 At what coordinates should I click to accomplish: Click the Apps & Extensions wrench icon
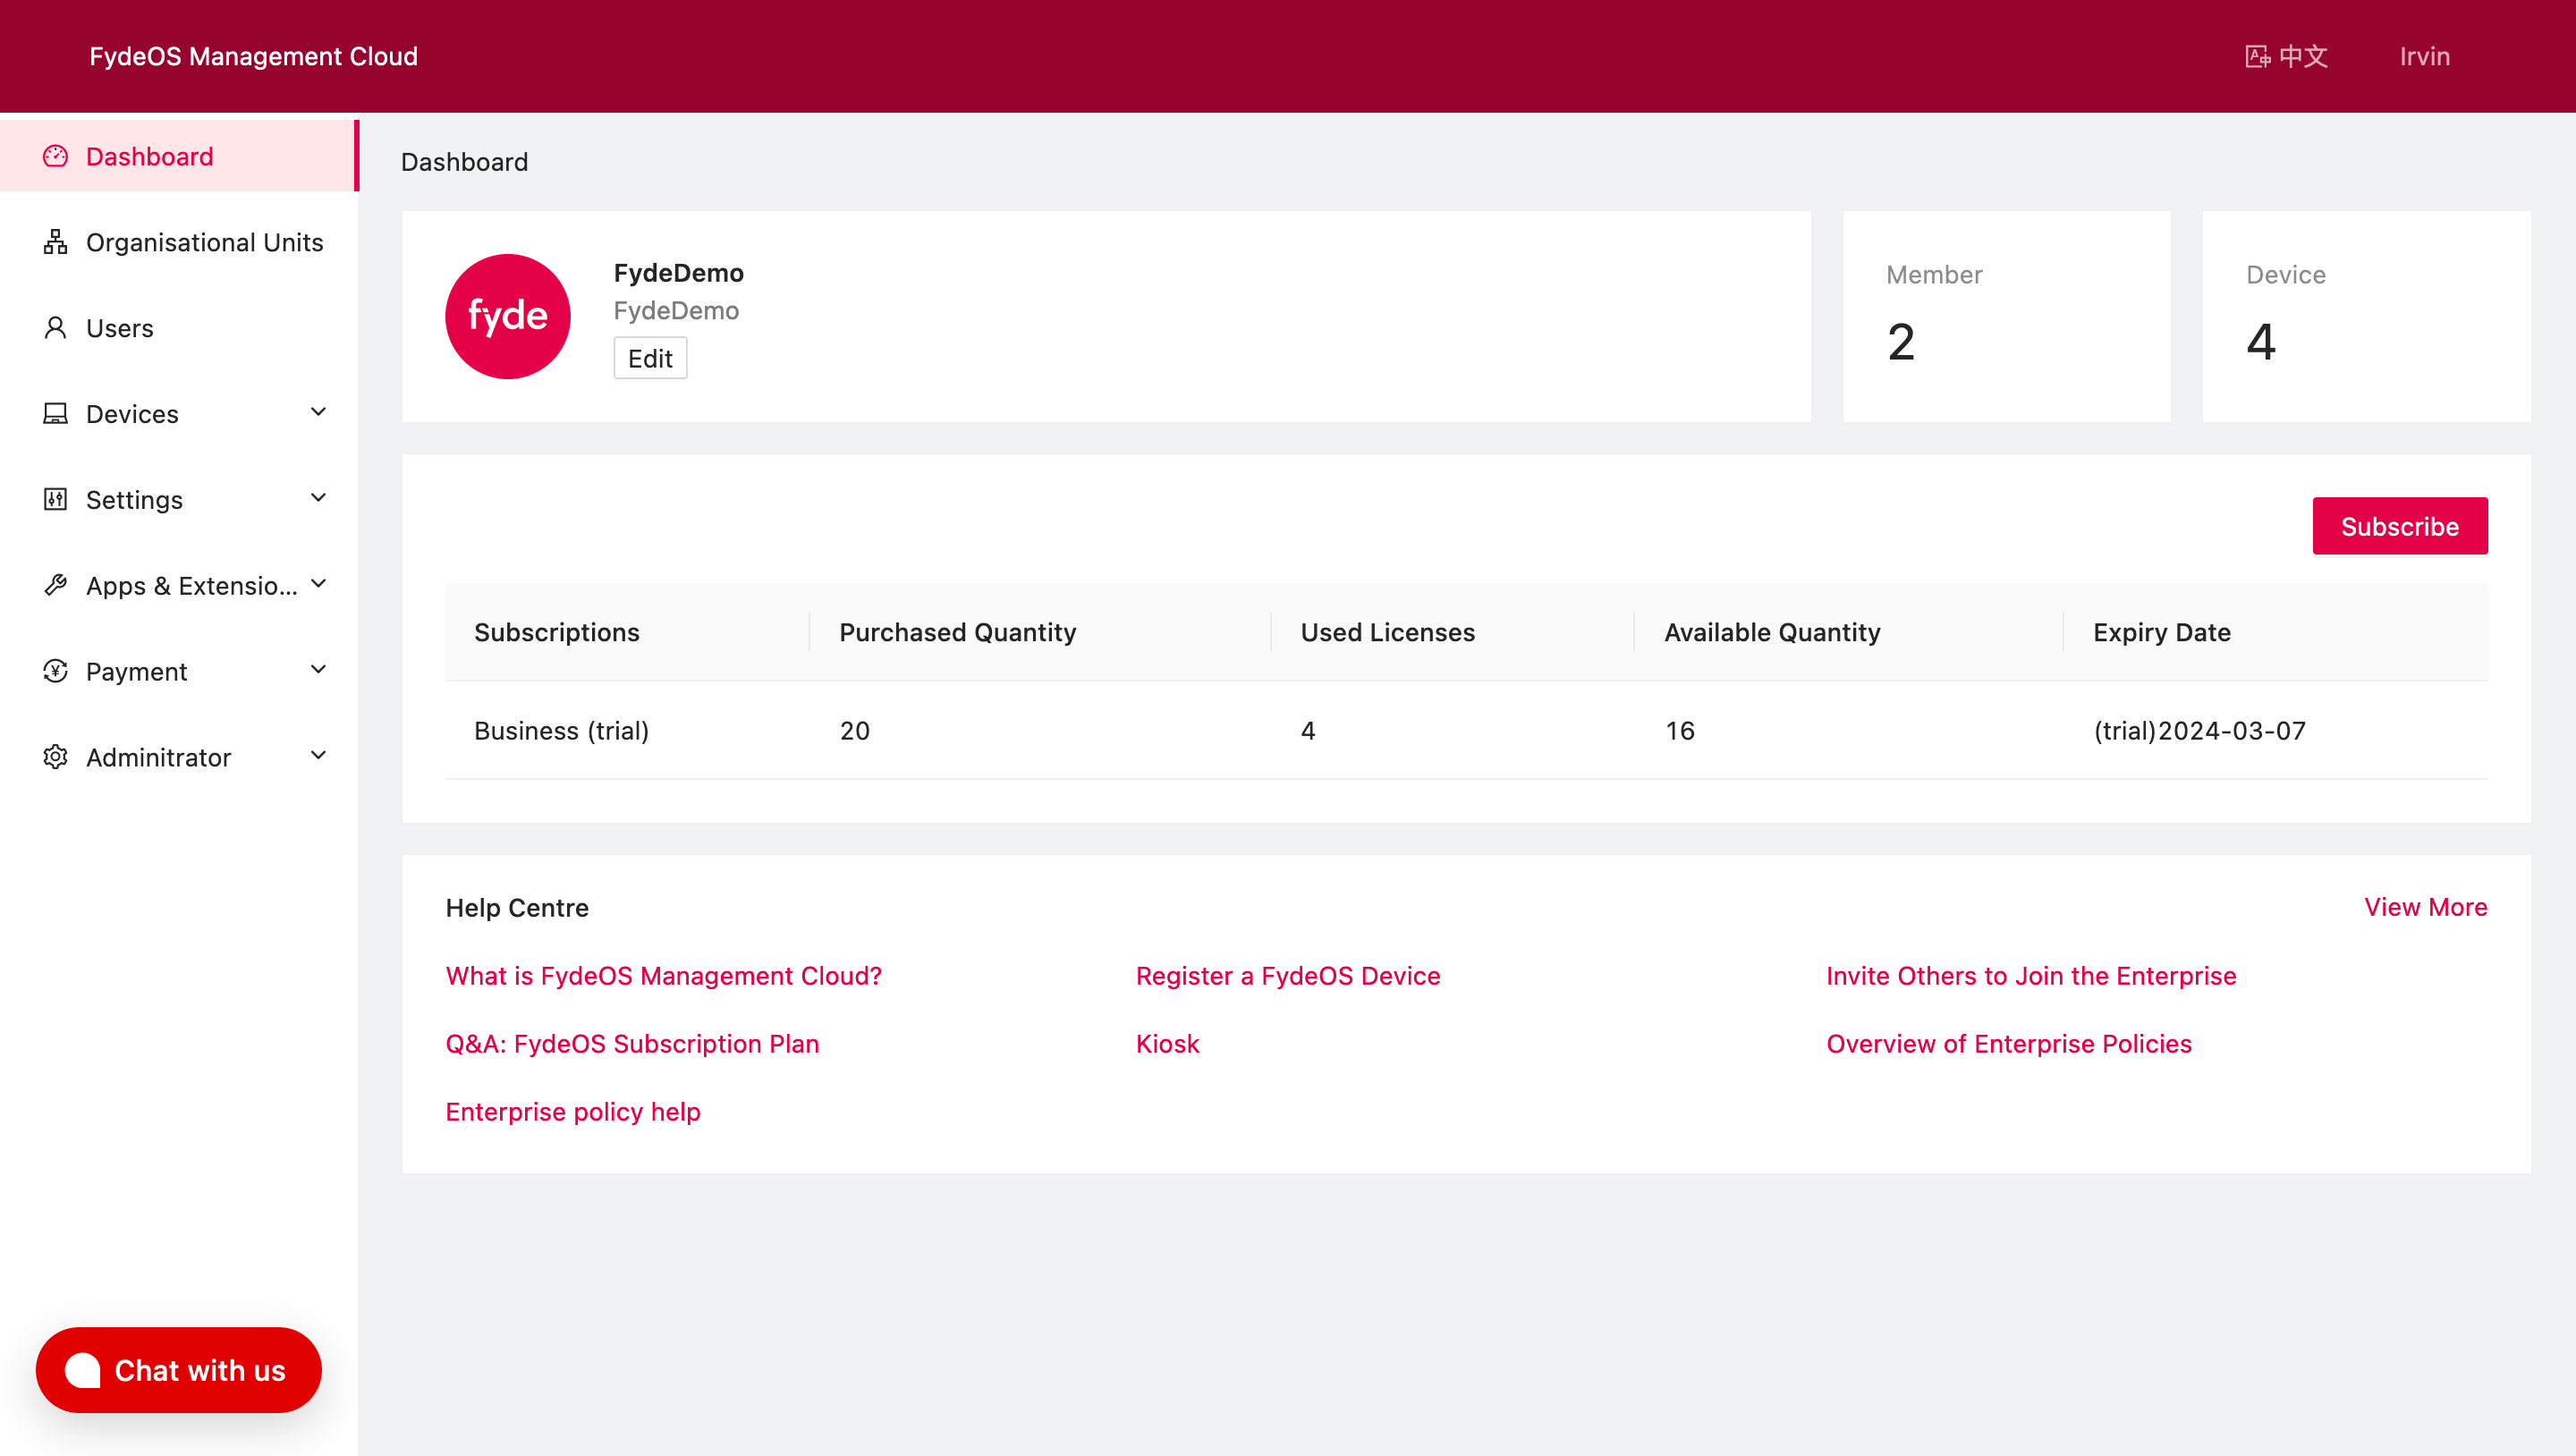55,585
